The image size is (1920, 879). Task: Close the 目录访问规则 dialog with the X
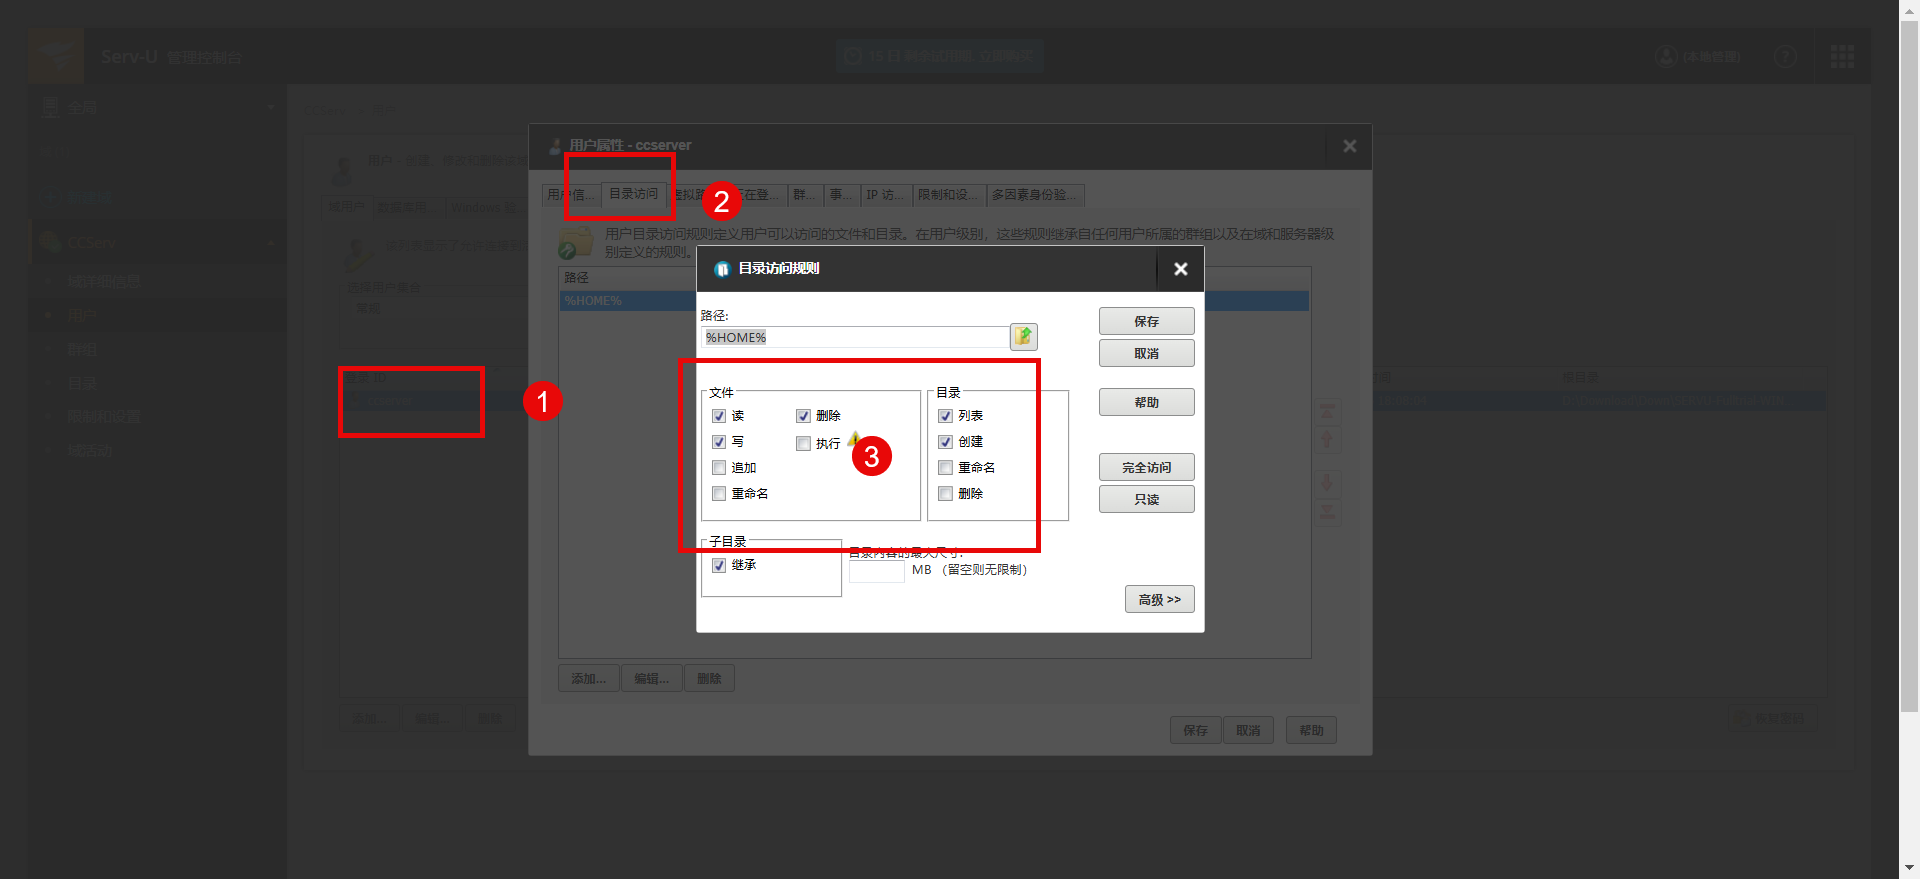click(1180, 269)
